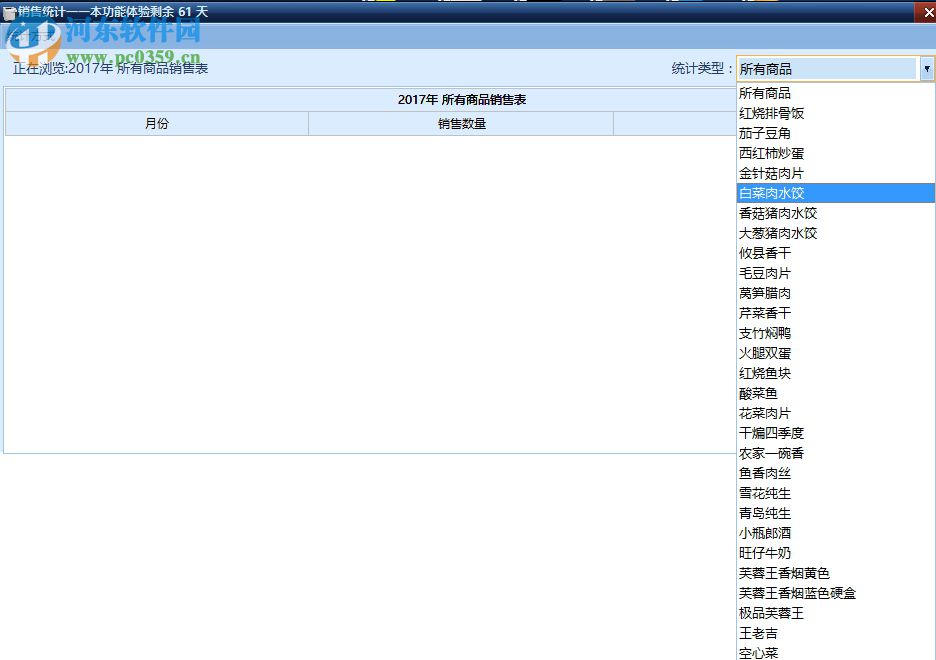Choose 火腿双蛋 option
The image size is (936, 660).
[x=836, y=353]
